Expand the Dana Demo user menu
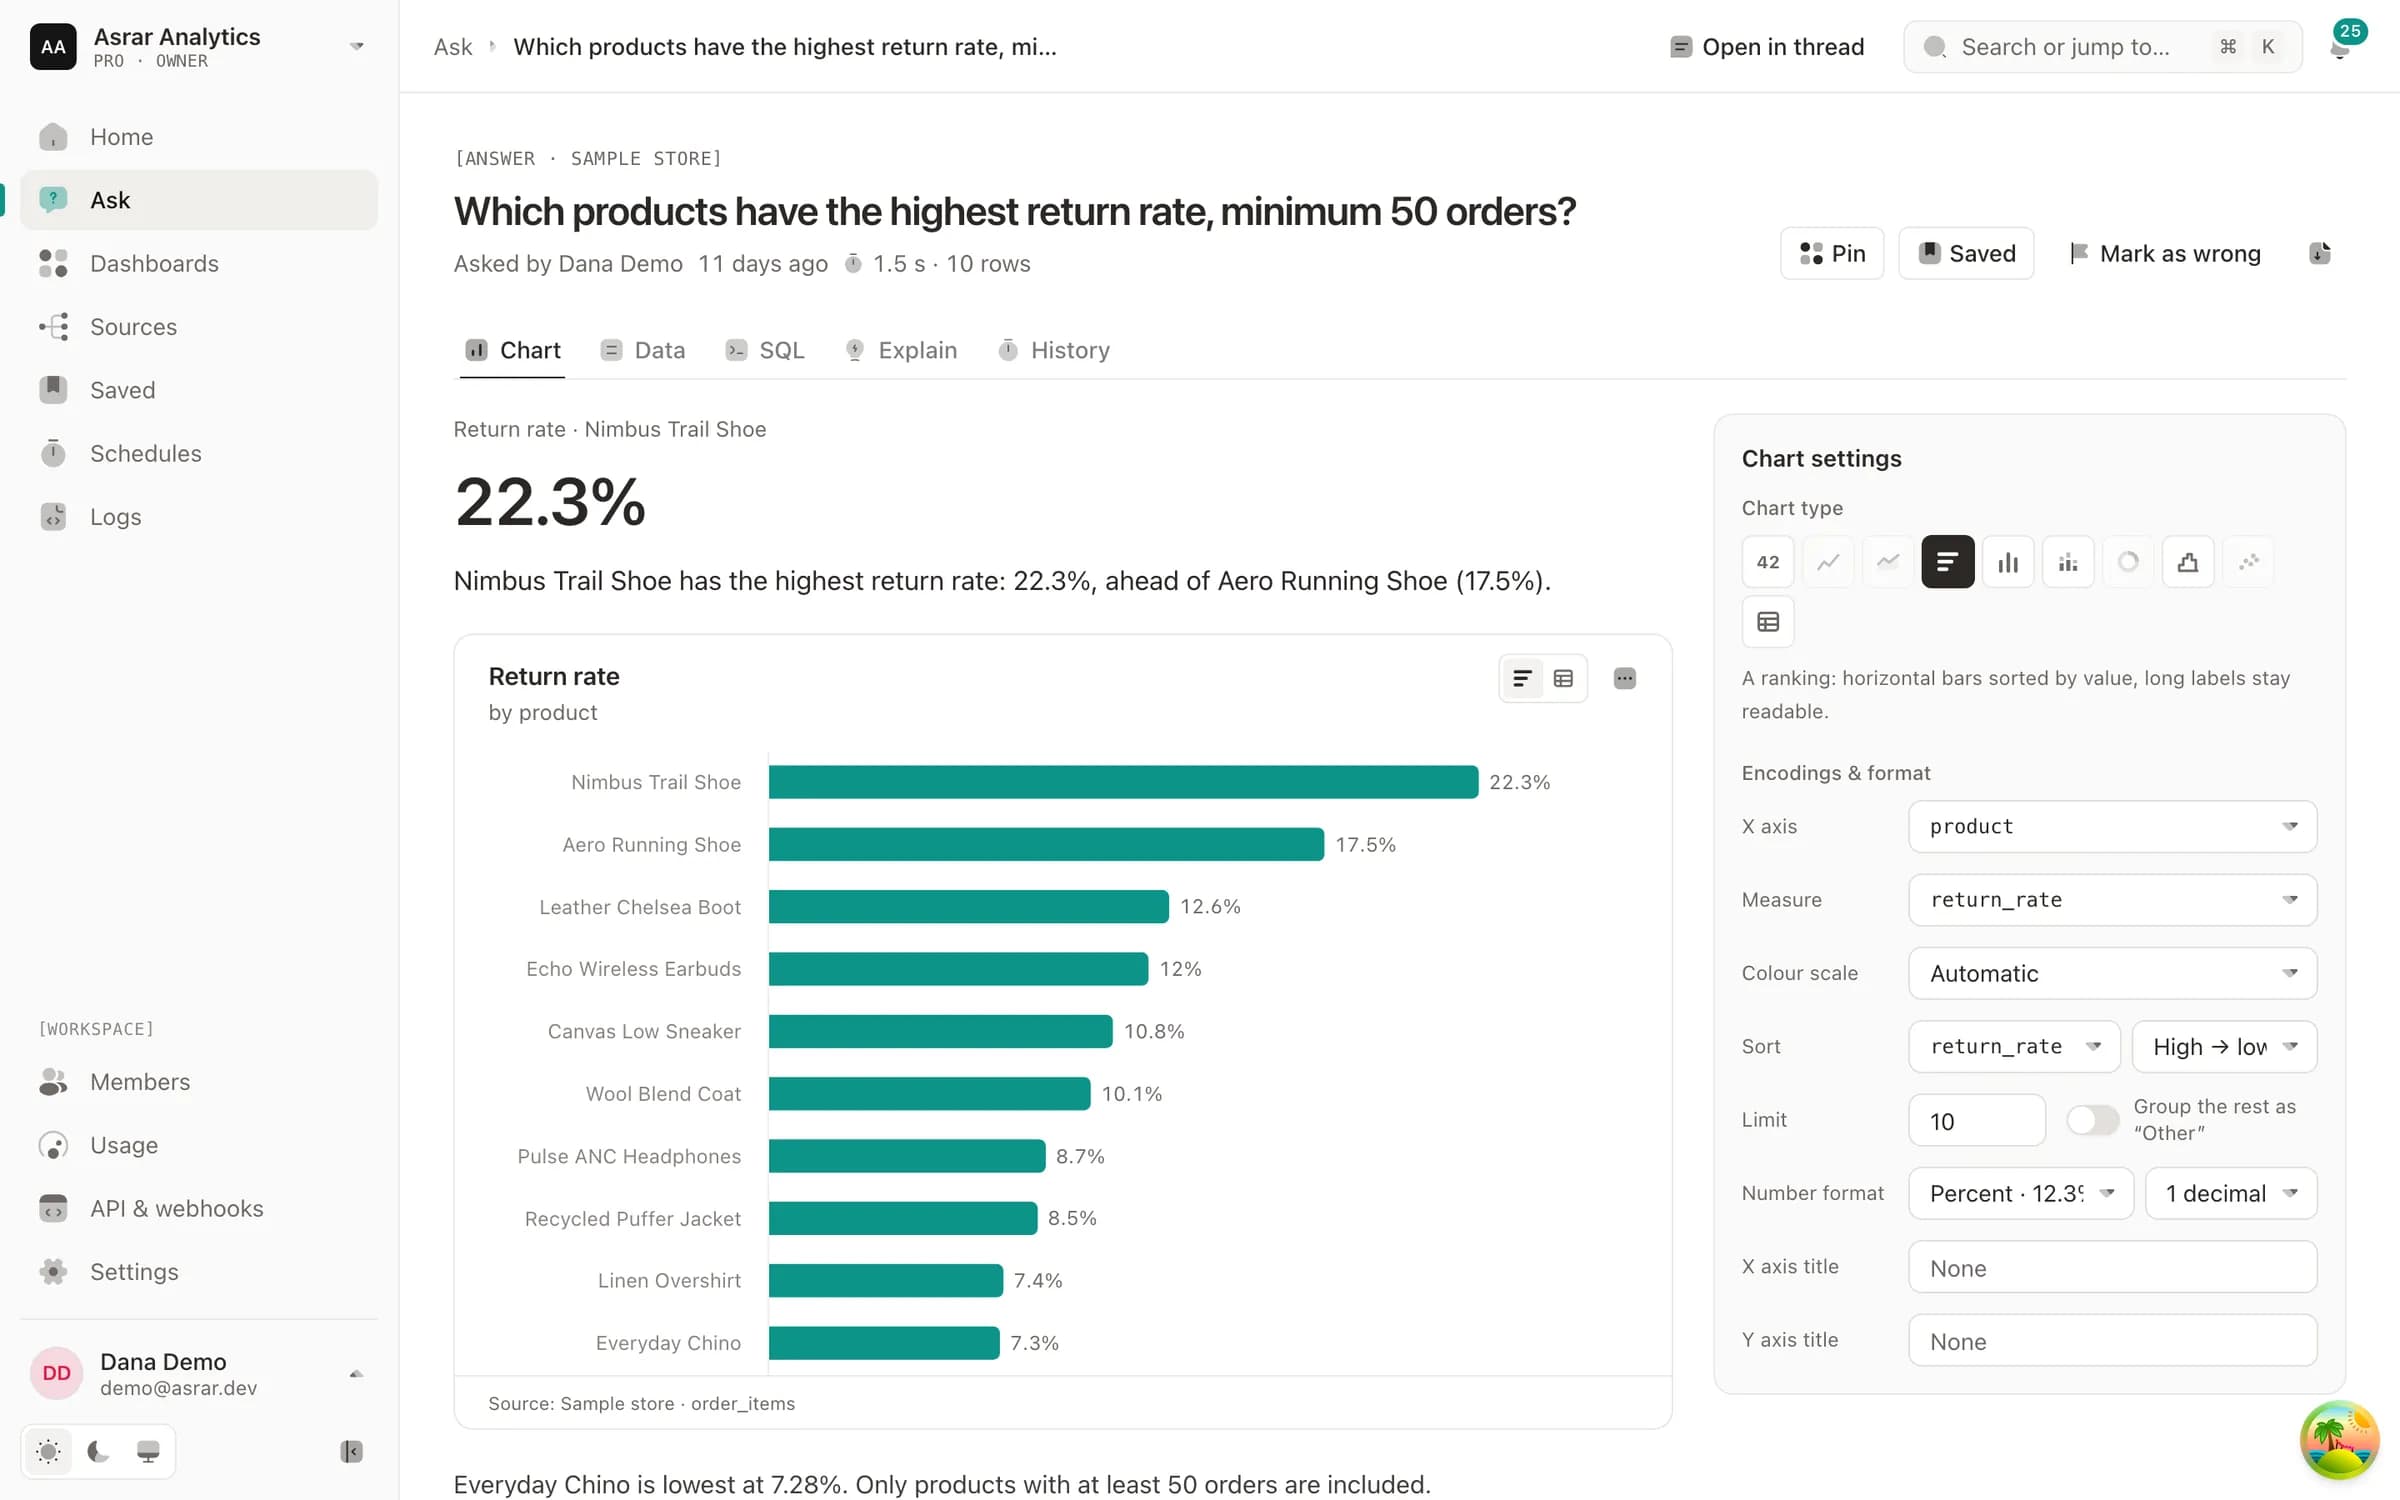The width and height of the screenshot is (2400, 1500). pos(199,1373)
